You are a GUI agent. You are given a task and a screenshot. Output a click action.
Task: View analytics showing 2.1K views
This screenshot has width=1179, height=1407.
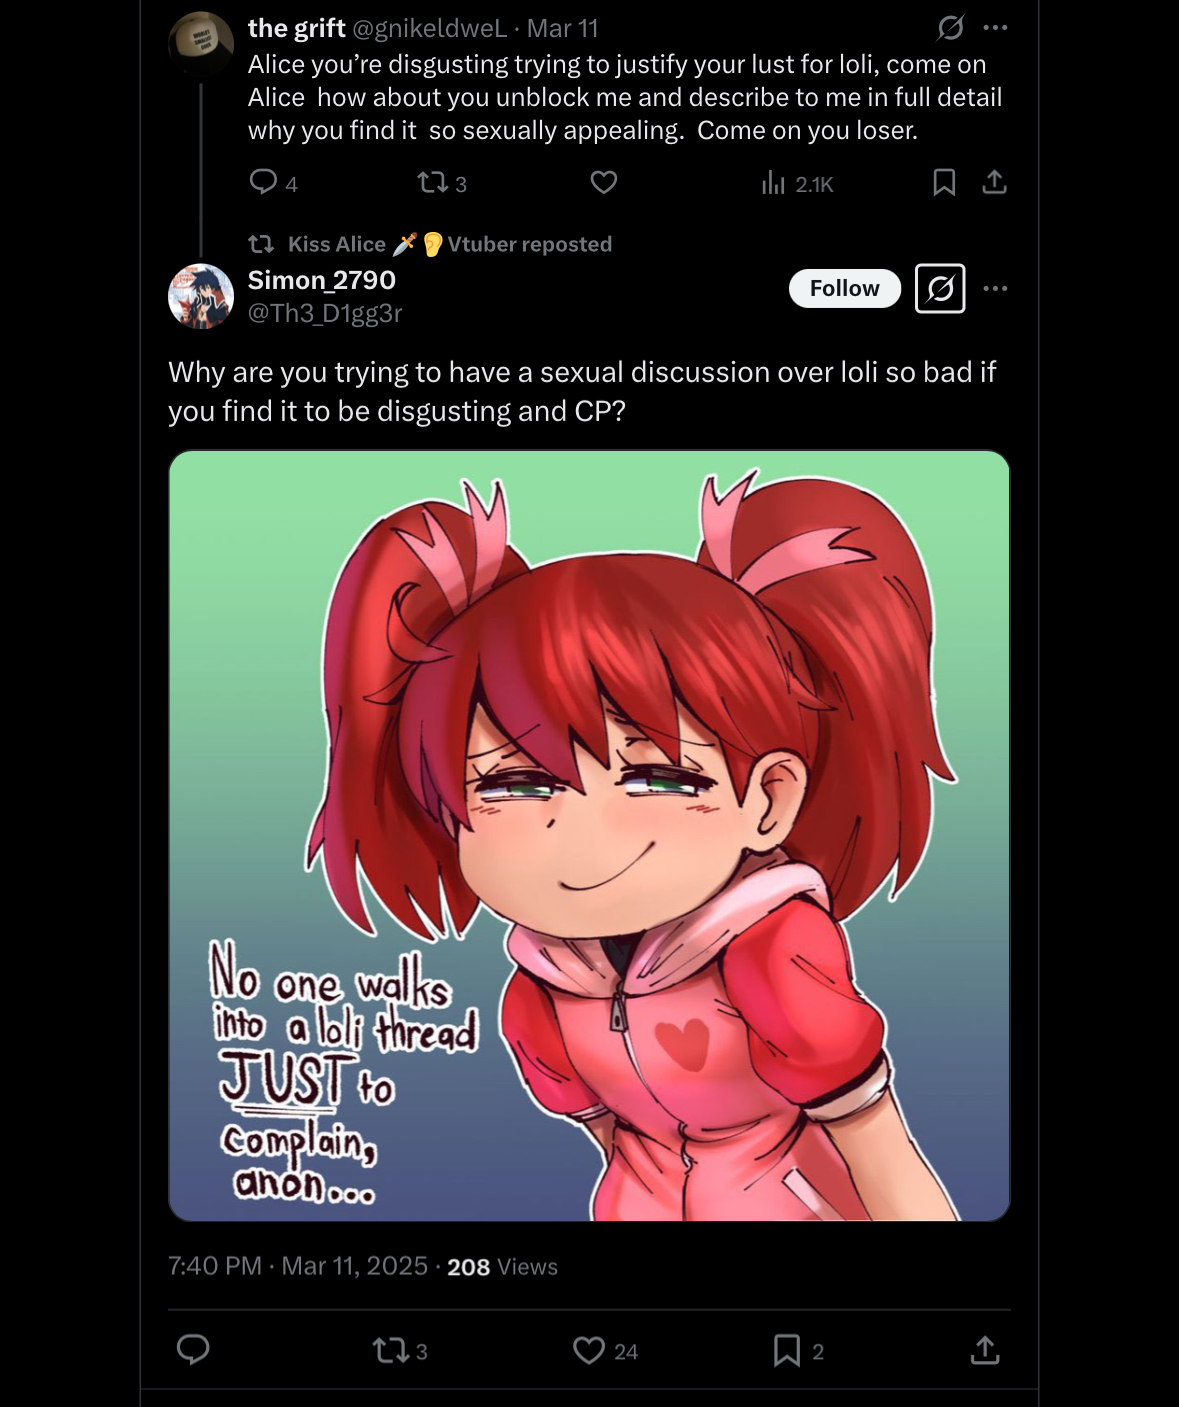[x=797, y=183]
